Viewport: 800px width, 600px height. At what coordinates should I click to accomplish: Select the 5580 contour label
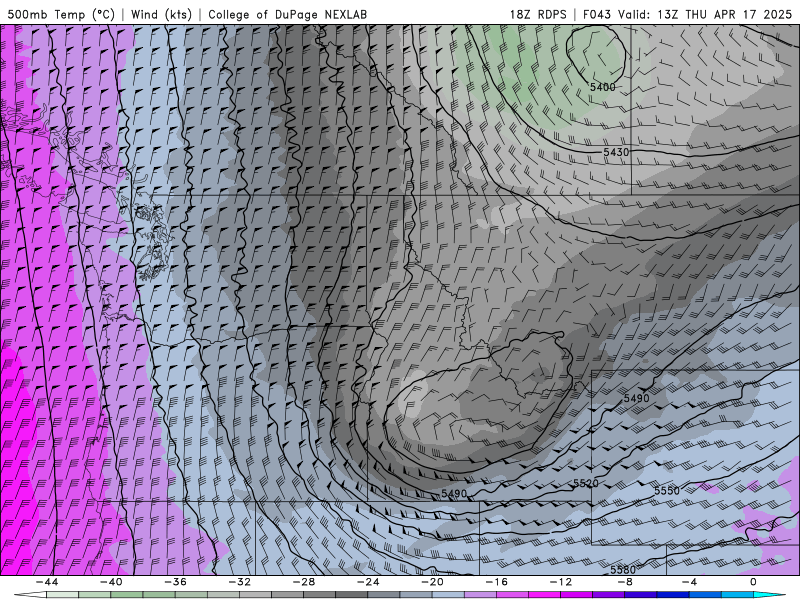click(623, 569)
